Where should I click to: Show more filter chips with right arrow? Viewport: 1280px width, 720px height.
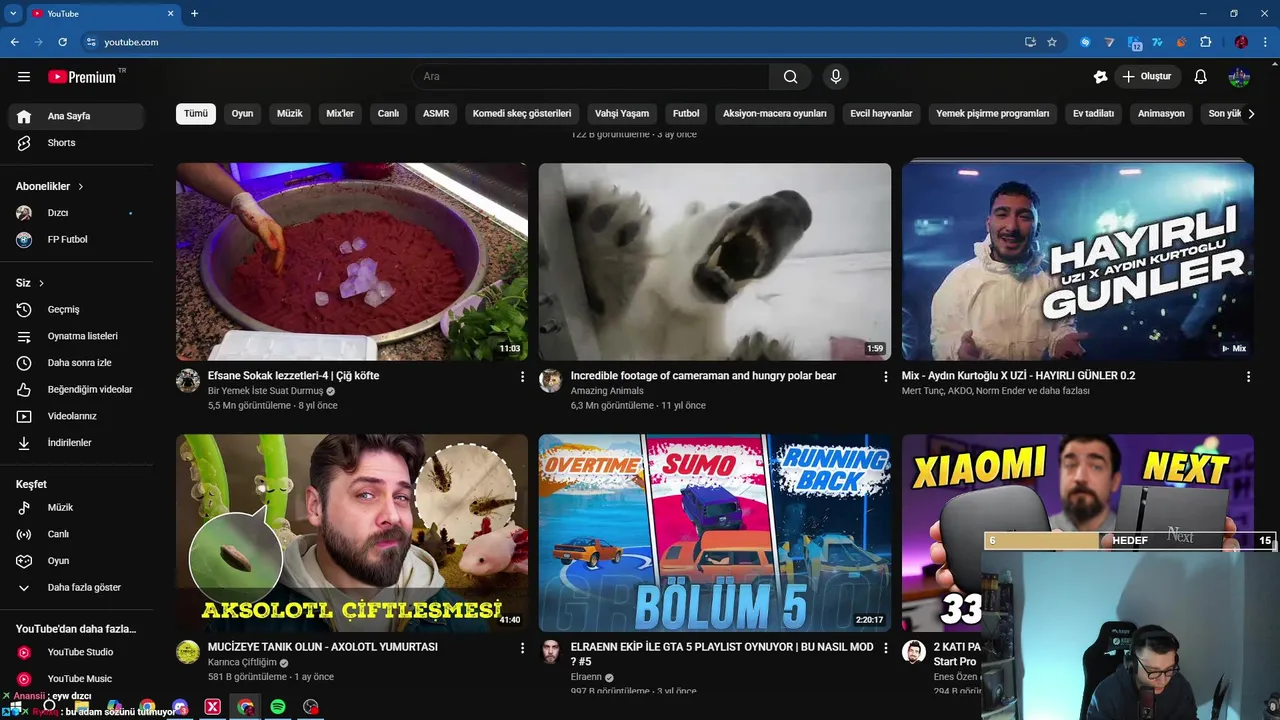coord(1251,114)
